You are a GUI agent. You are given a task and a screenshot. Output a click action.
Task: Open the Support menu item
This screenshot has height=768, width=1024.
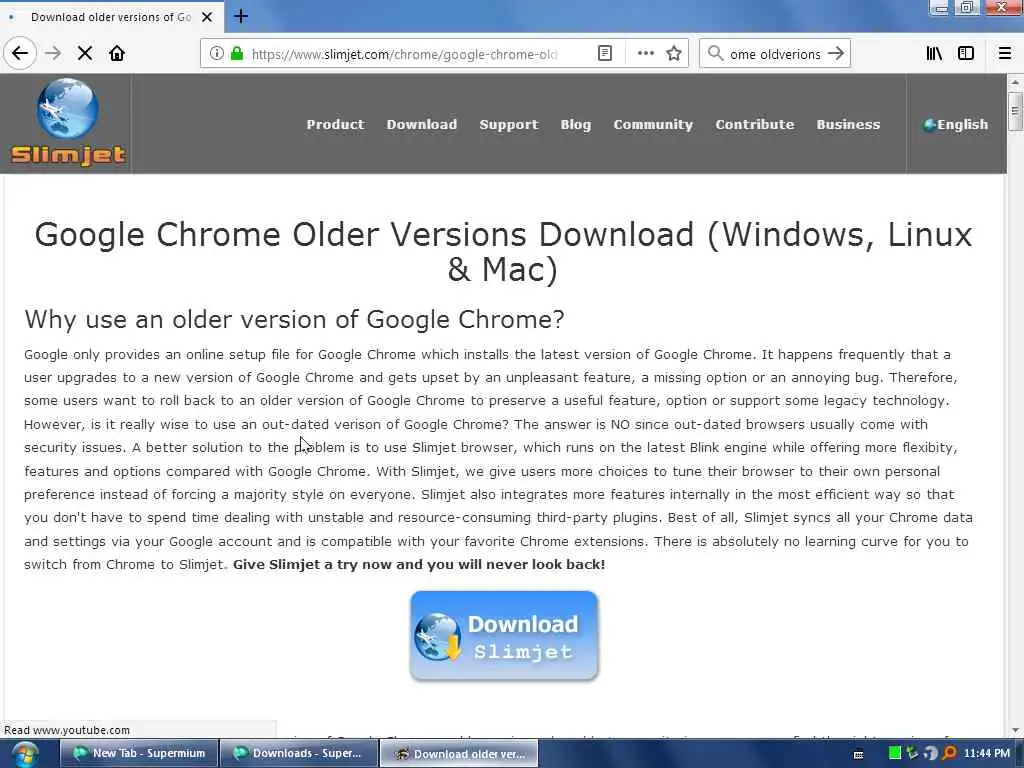pos(509,124)
